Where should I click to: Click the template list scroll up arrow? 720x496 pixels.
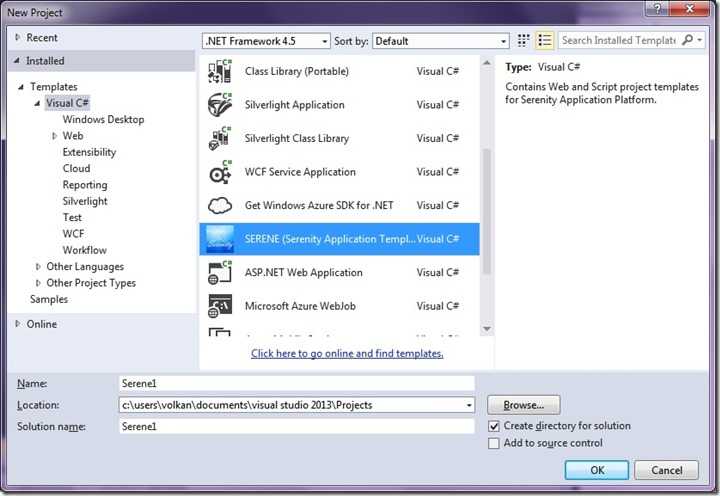pos(487,62)
